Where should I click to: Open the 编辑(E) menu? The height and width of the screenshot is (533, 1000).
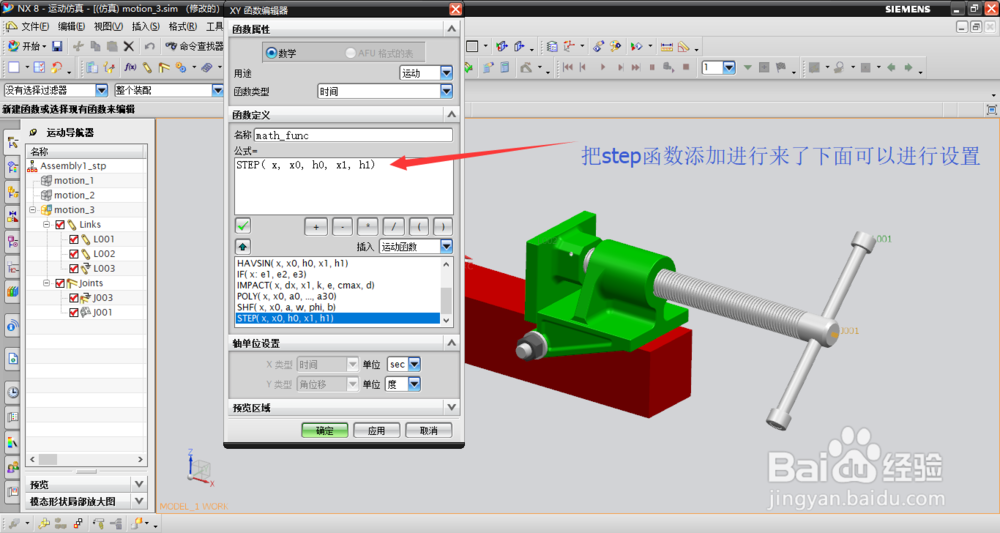click(71, 26)
